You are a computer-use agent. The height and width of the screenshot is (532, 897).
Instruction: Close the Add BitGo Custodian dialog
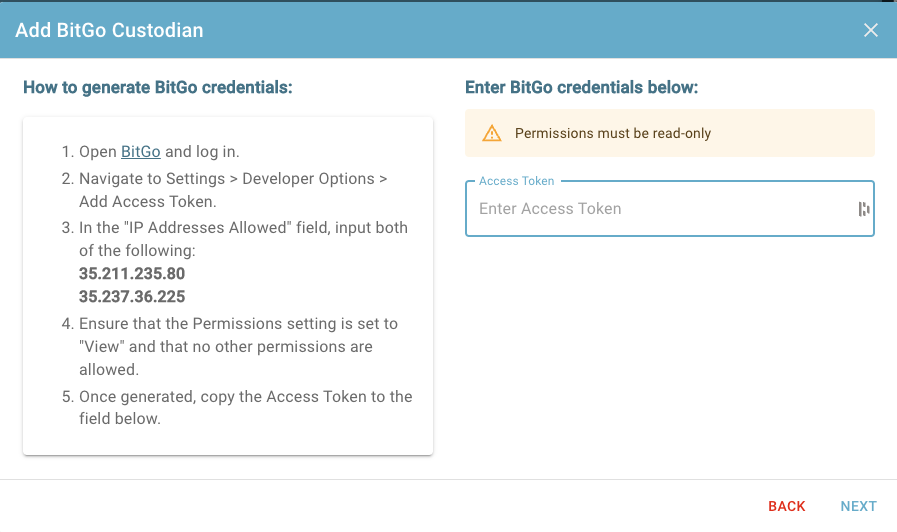(870, 30)
